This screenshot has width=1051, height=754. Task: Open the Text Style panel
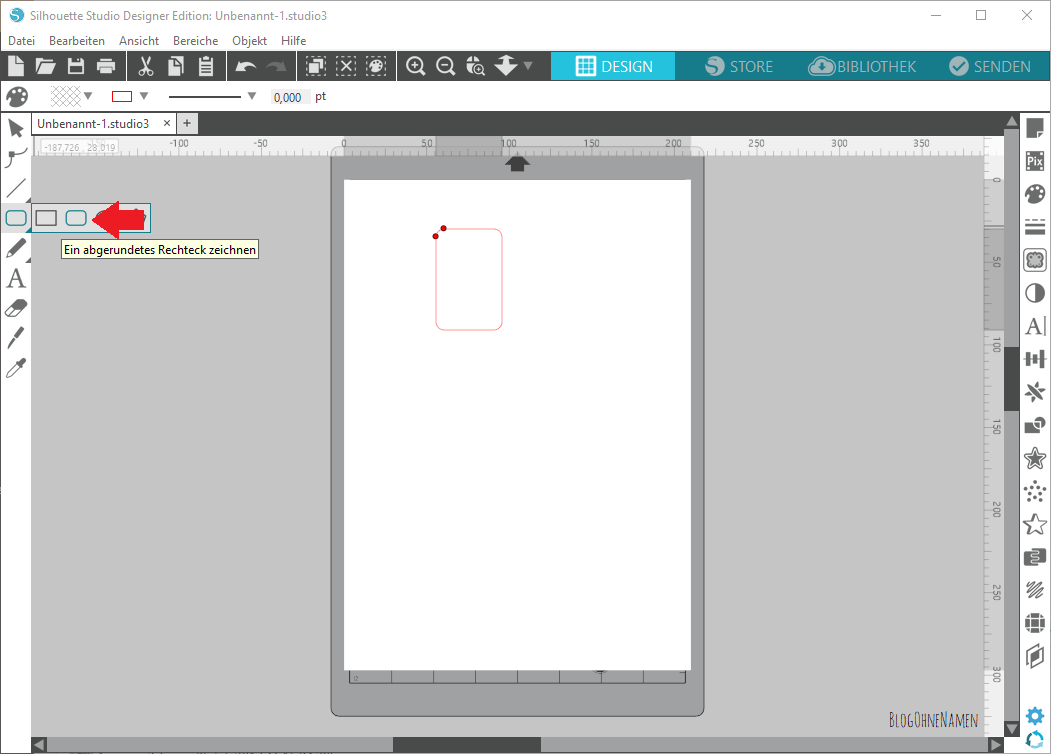(1035, 325)
